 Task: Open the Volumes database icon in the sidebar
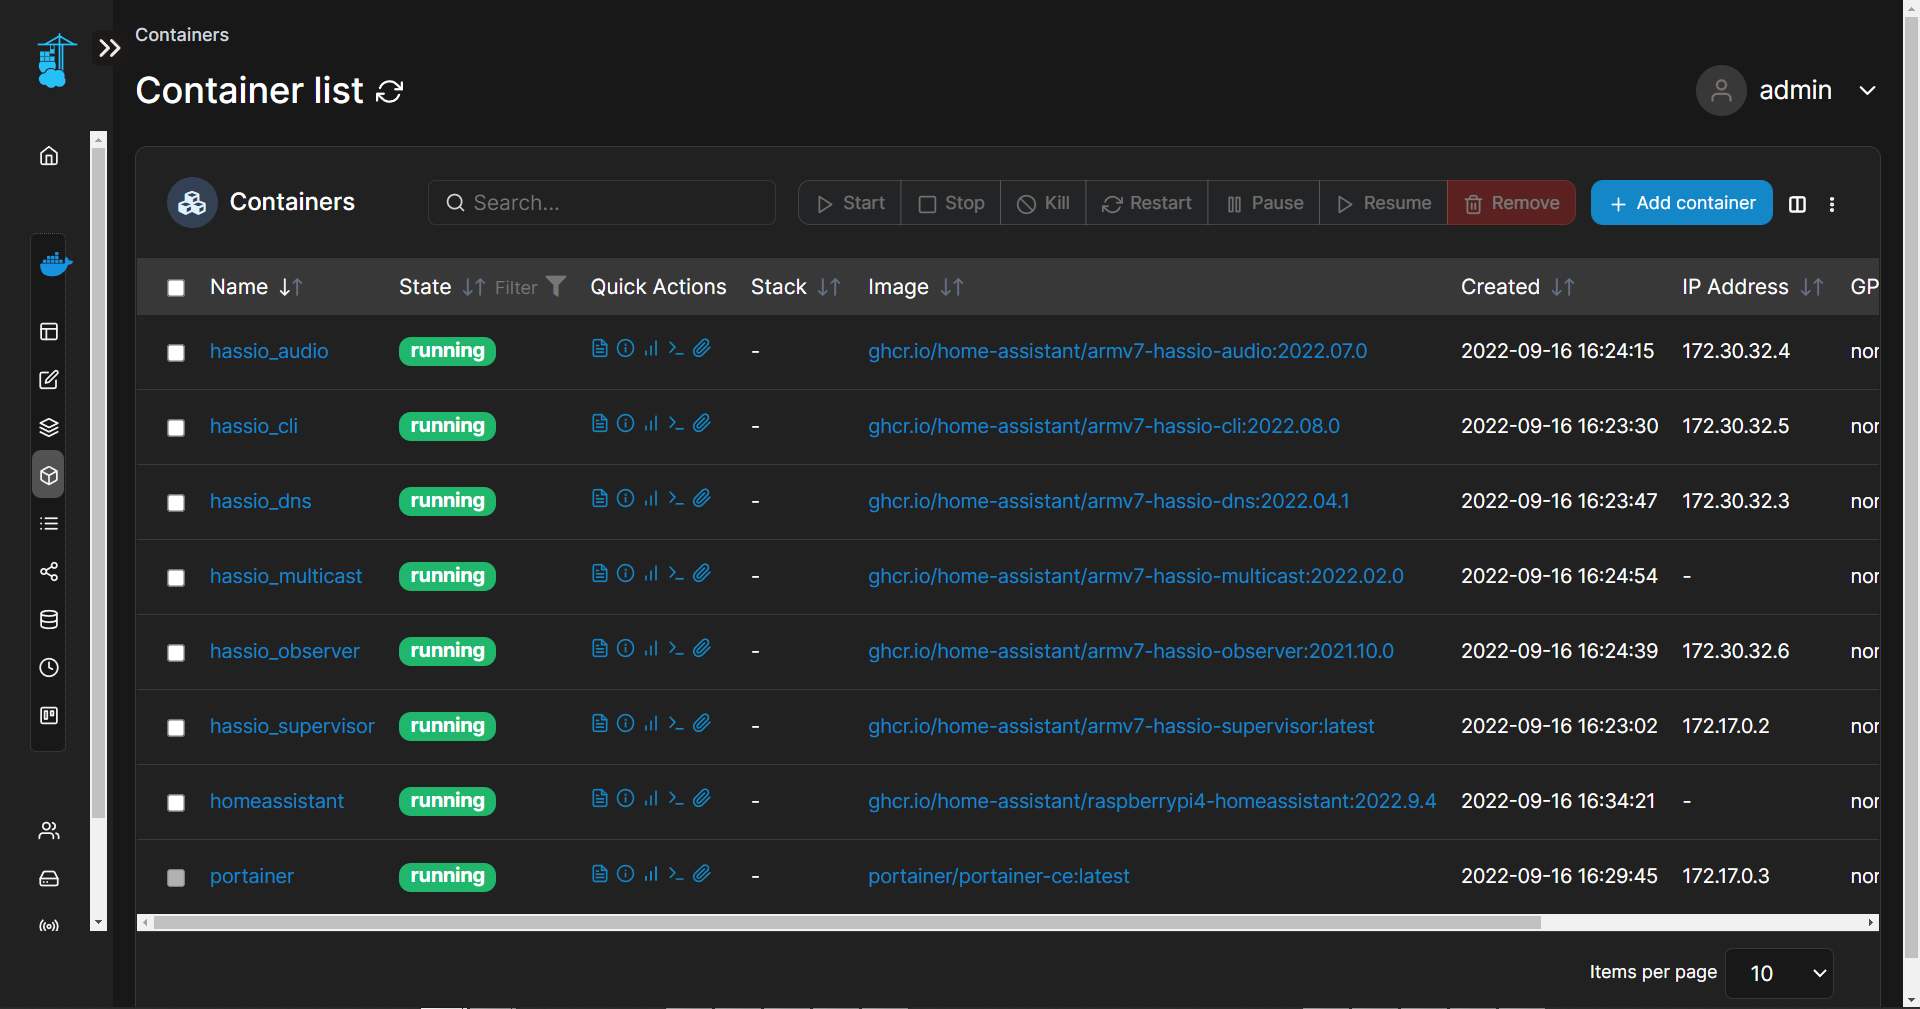coord(49,620)
